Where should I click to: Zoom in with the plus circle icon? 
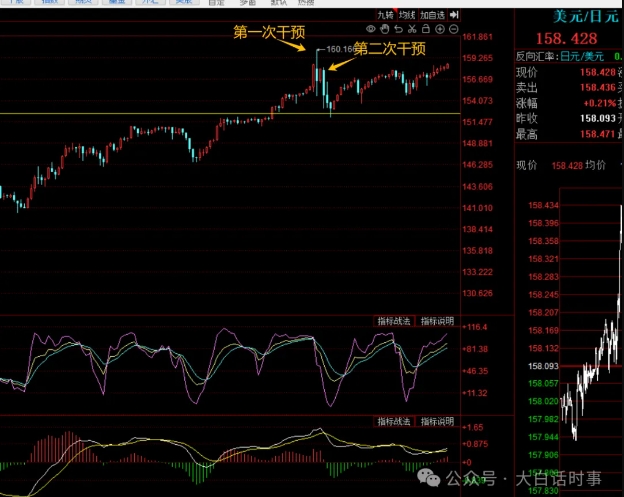click(440, 29)
